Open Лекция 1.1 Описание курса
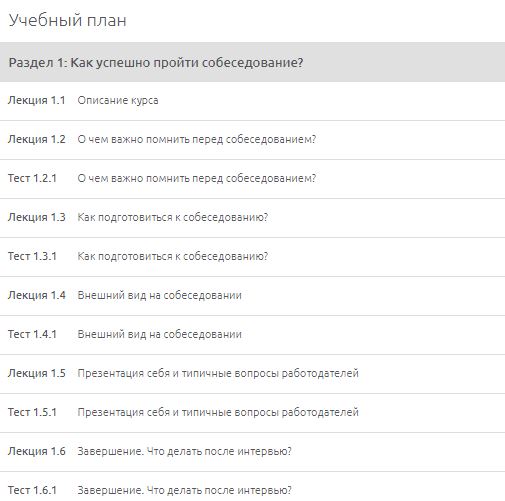Viewport: 505px width, 501px height. [x=252, y=101]
